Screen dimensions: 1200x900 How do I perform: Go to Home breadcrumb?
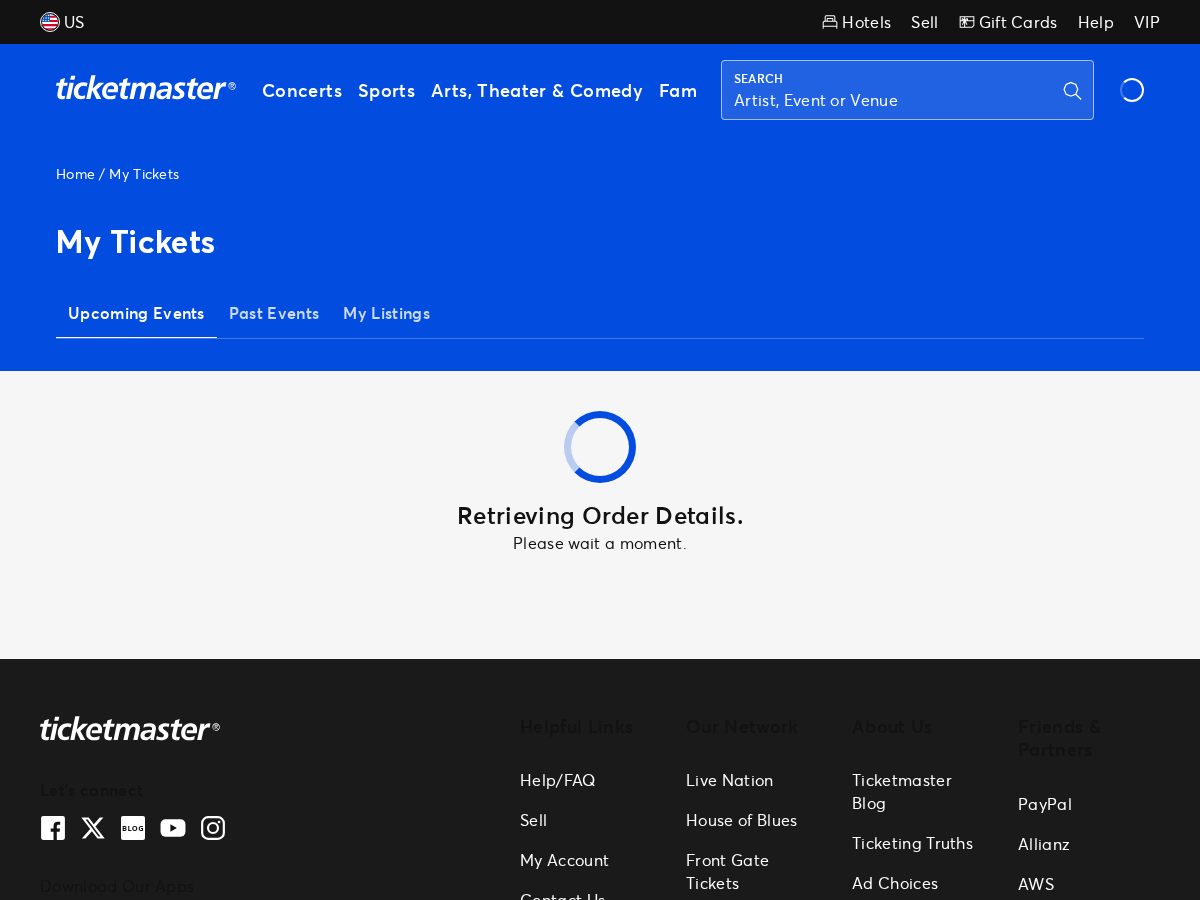75,174
